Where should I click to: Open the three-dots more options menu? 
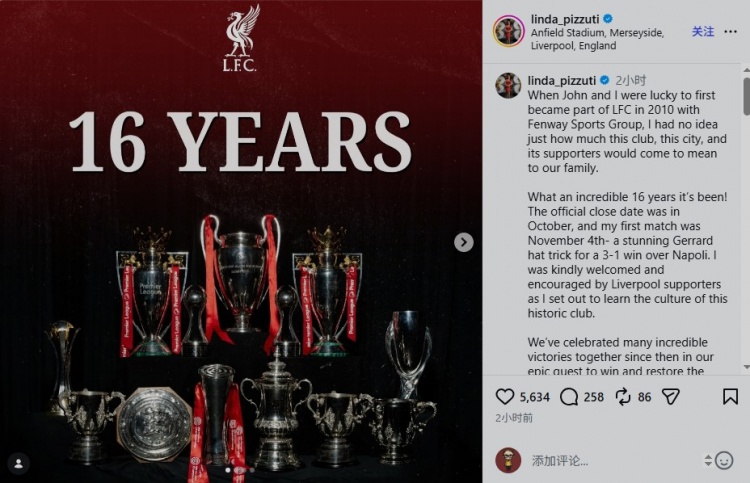tap(730, 32)
